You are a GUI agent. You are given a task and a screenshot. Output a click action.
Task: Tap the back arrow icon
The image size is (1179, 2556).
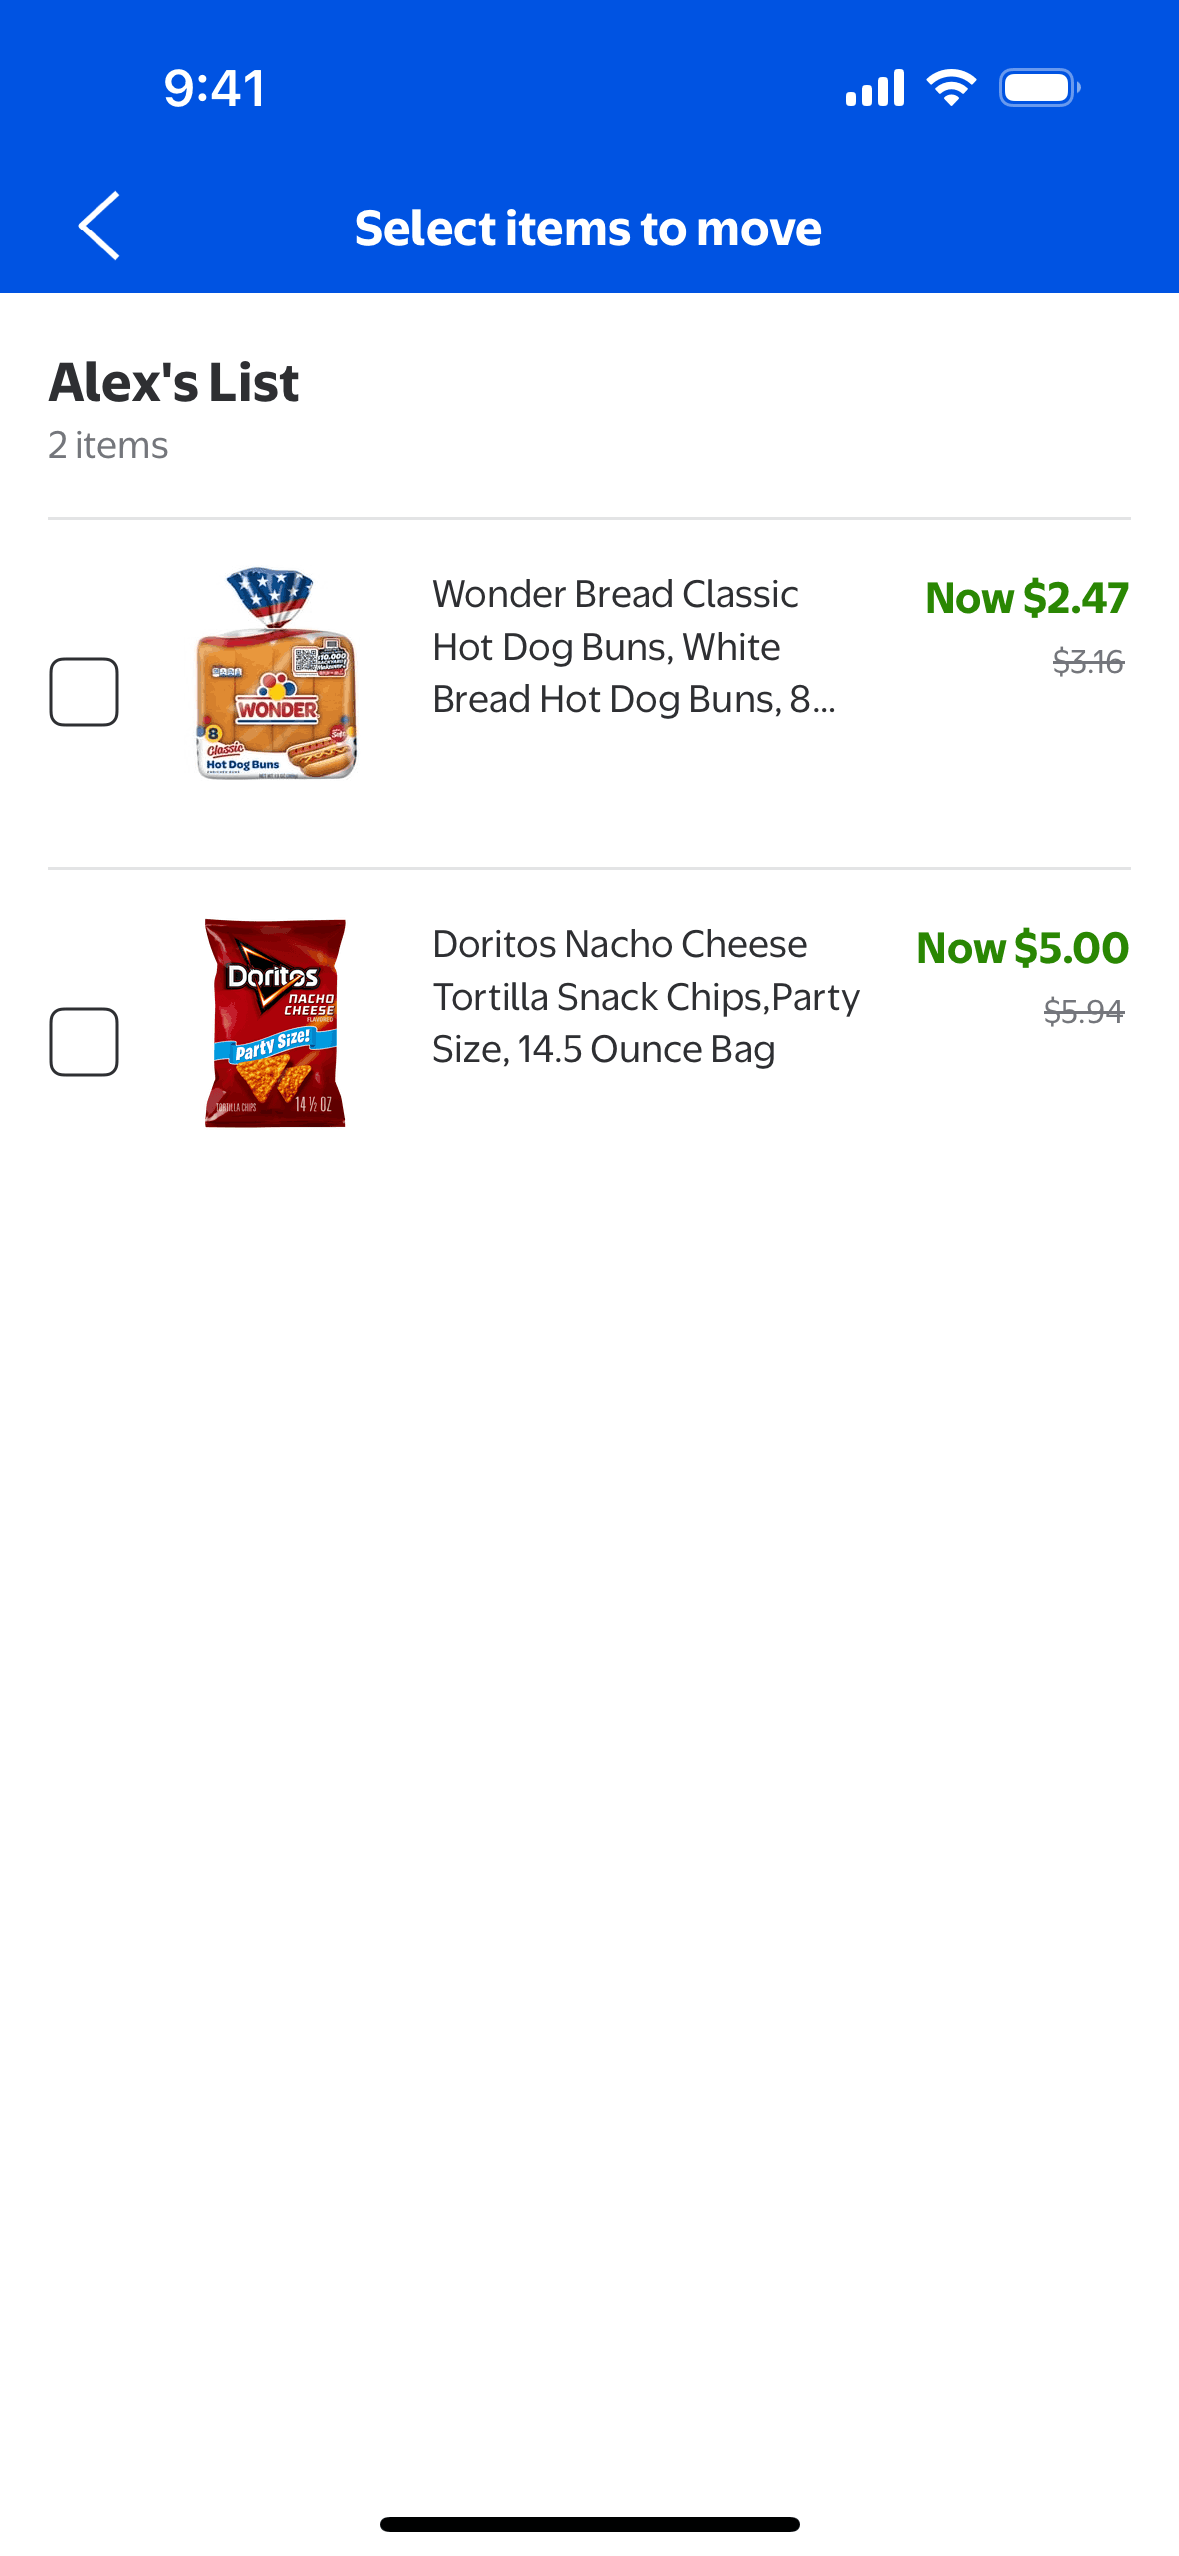tap(99, 226)
